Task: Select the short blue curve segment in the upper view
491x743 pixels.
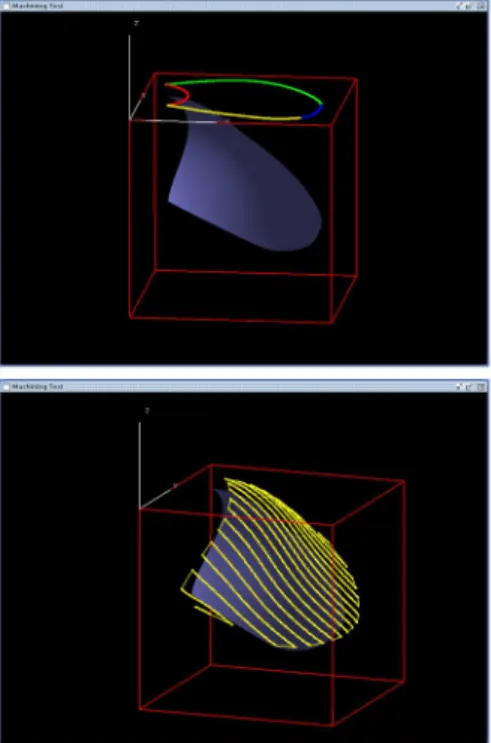Action: click(x=314, y=112)
